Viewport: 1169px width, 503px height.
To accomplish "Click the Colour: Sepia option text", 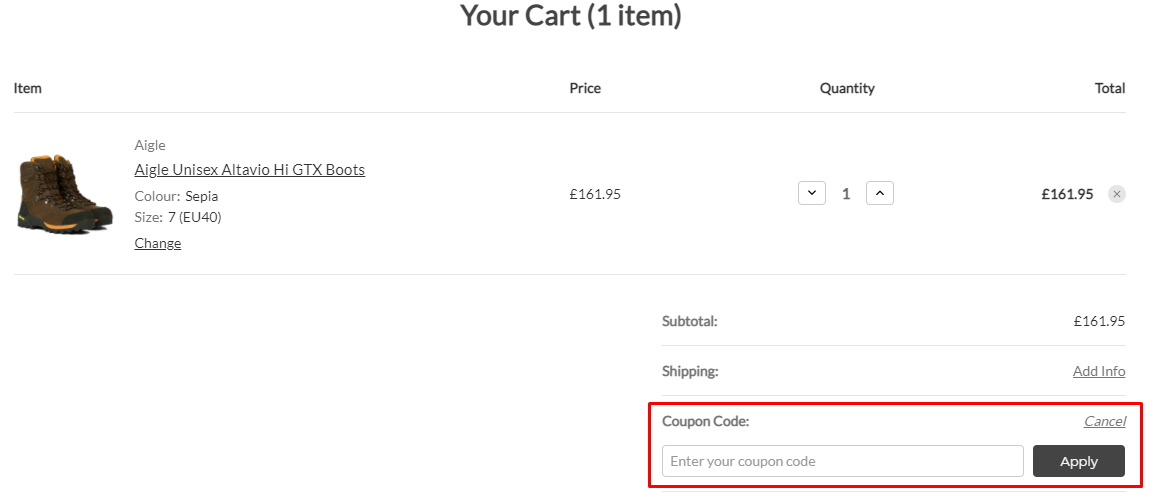I will click(x=176, y=196).
